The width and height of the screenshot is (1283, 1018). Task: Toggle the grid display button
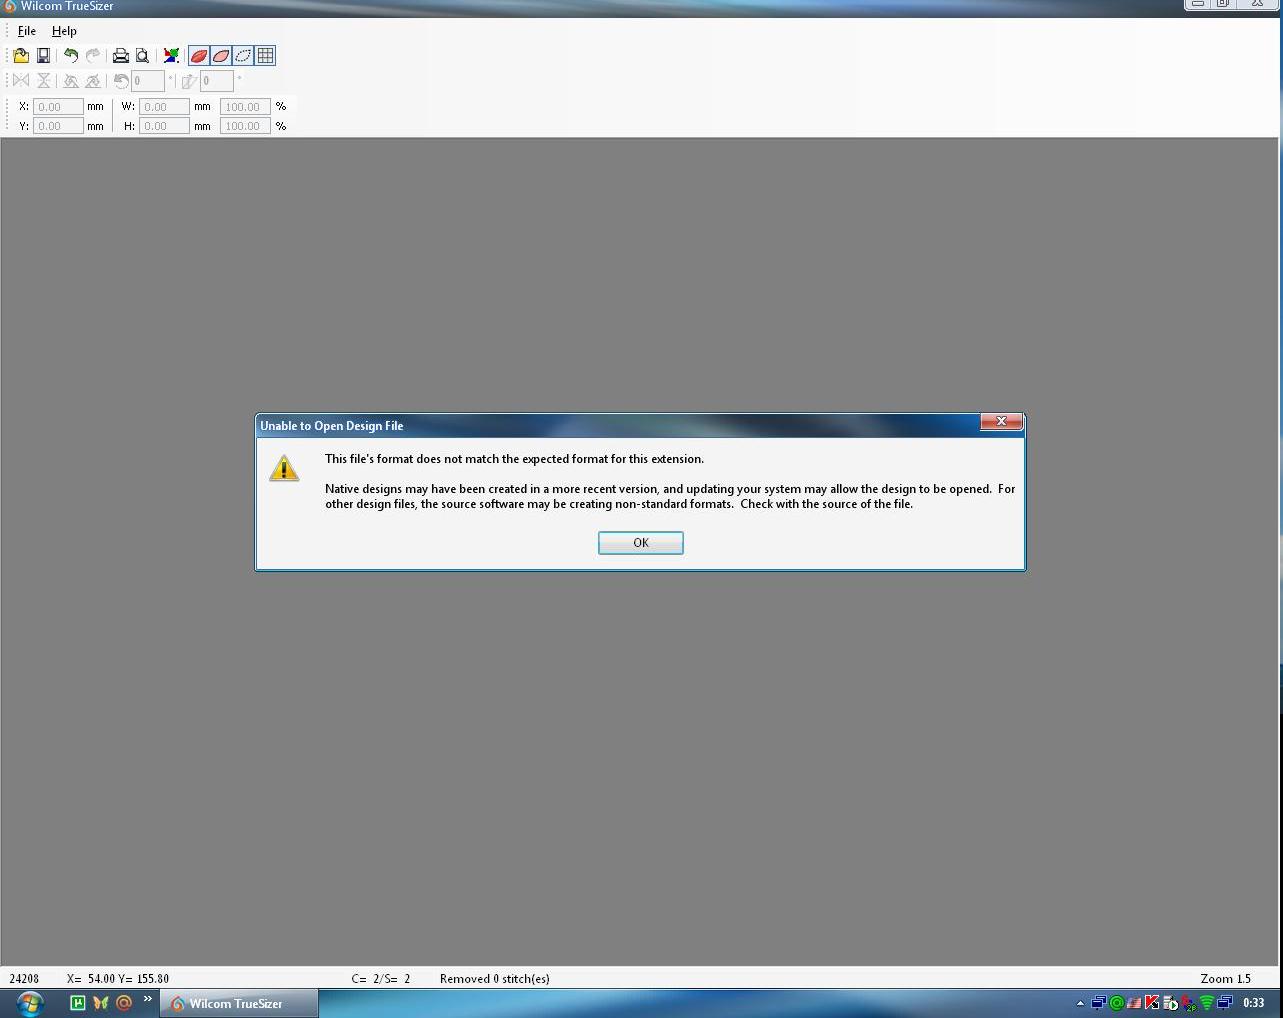(265, 56)
